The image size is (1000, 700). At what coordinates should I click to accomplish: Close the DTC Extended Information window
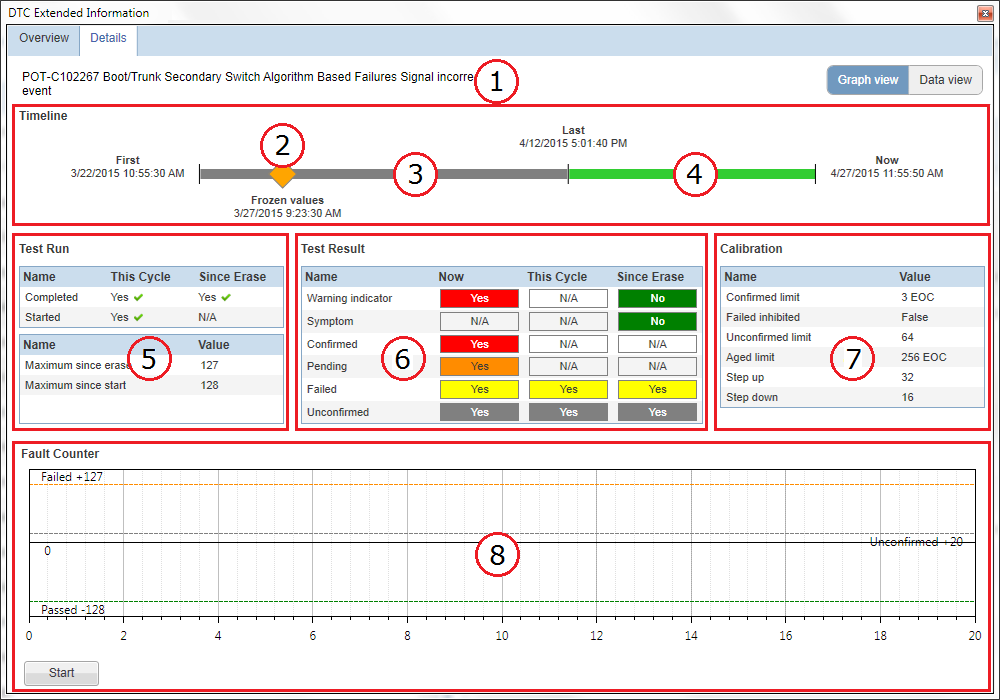pos(985,13)
